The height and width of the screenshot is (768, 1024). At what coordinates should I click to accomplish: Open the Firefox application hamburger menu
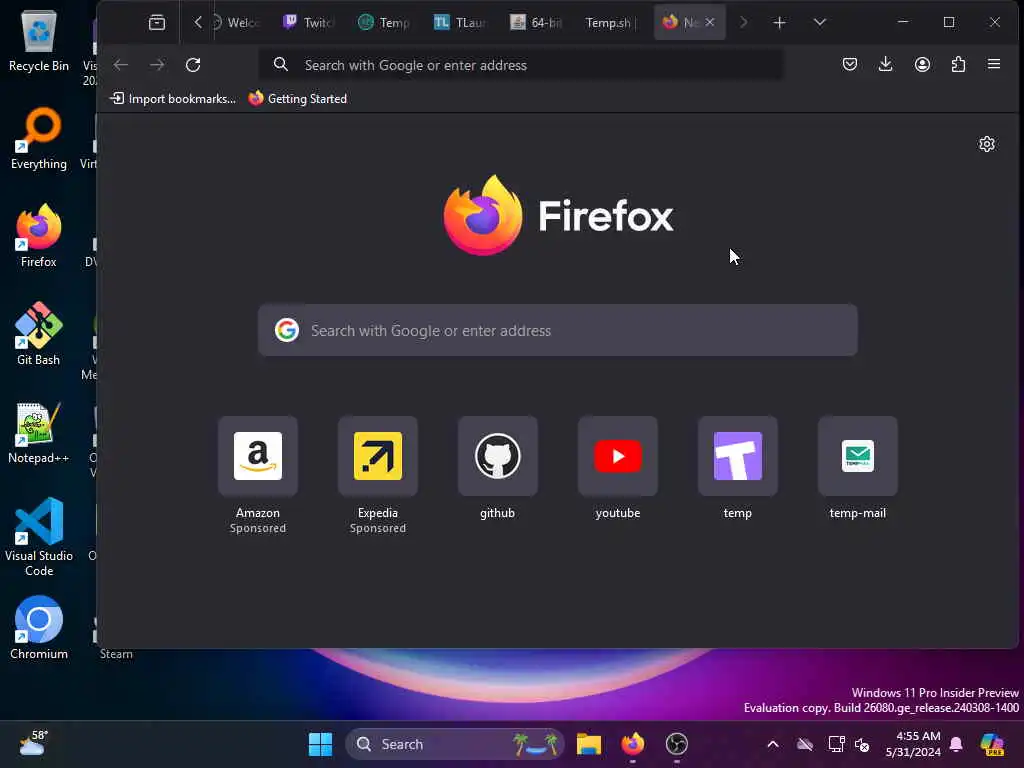[x=994, y=64]
